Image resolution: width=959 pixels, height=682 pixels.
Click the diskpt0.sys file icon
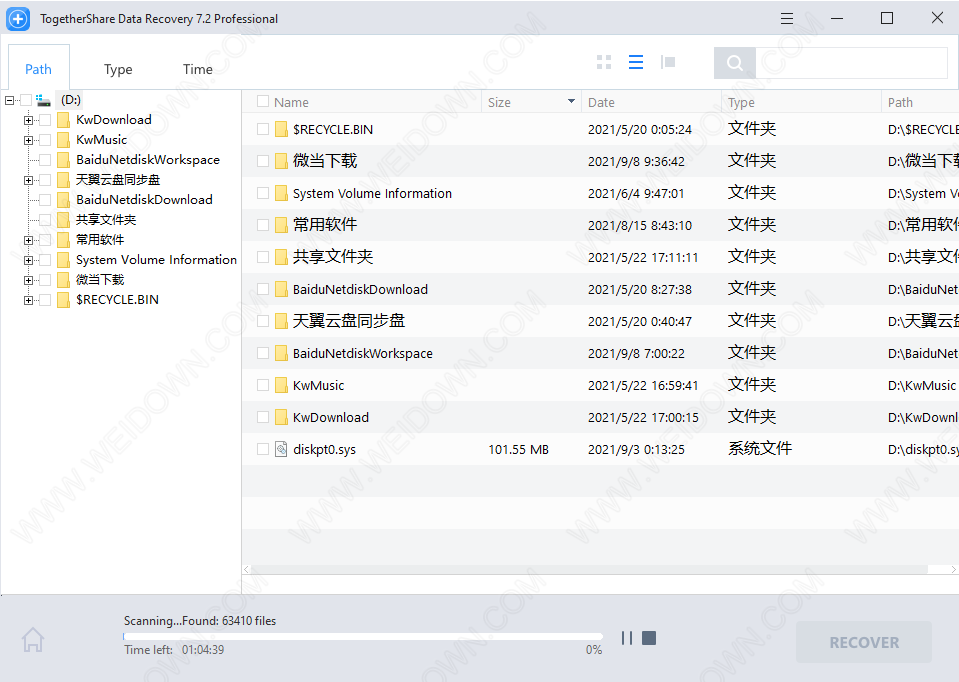click(x=281, y=449)
